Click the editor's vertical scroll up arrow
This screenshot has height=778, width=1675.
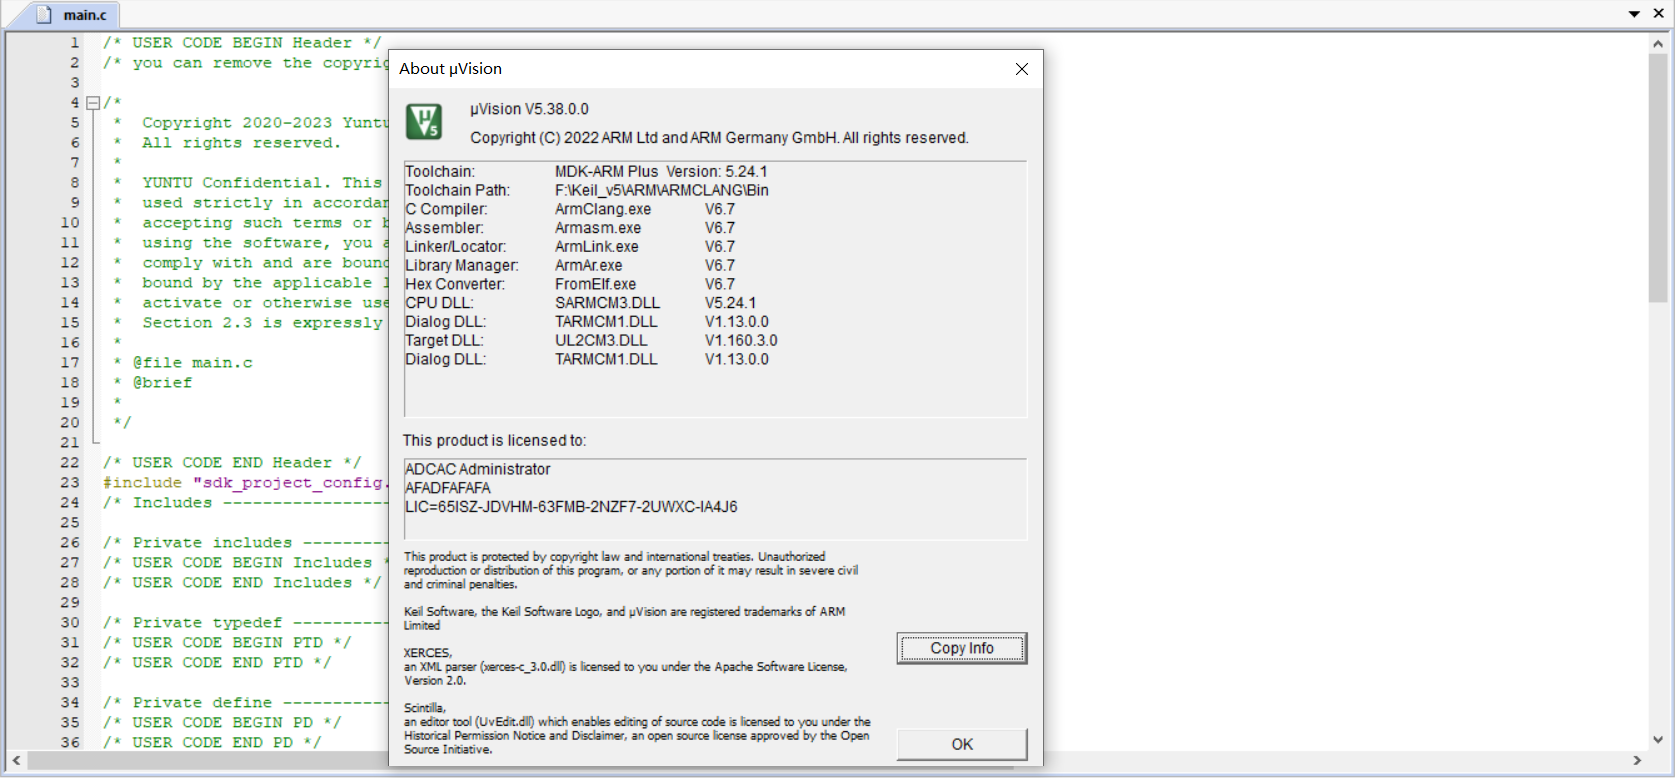(x=1658, y=44)
